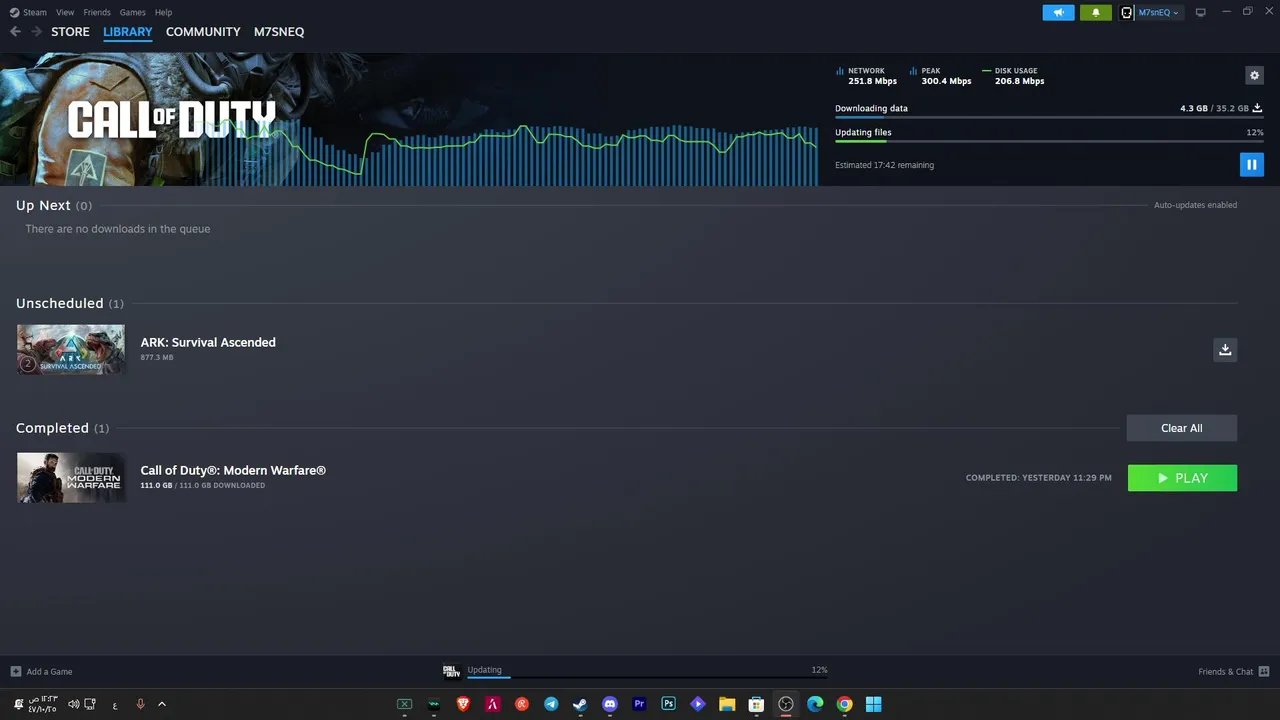Open Premiere Pro from taskbar
Viewport: 1280px width, 720px height.
click(x=639, y=704)
